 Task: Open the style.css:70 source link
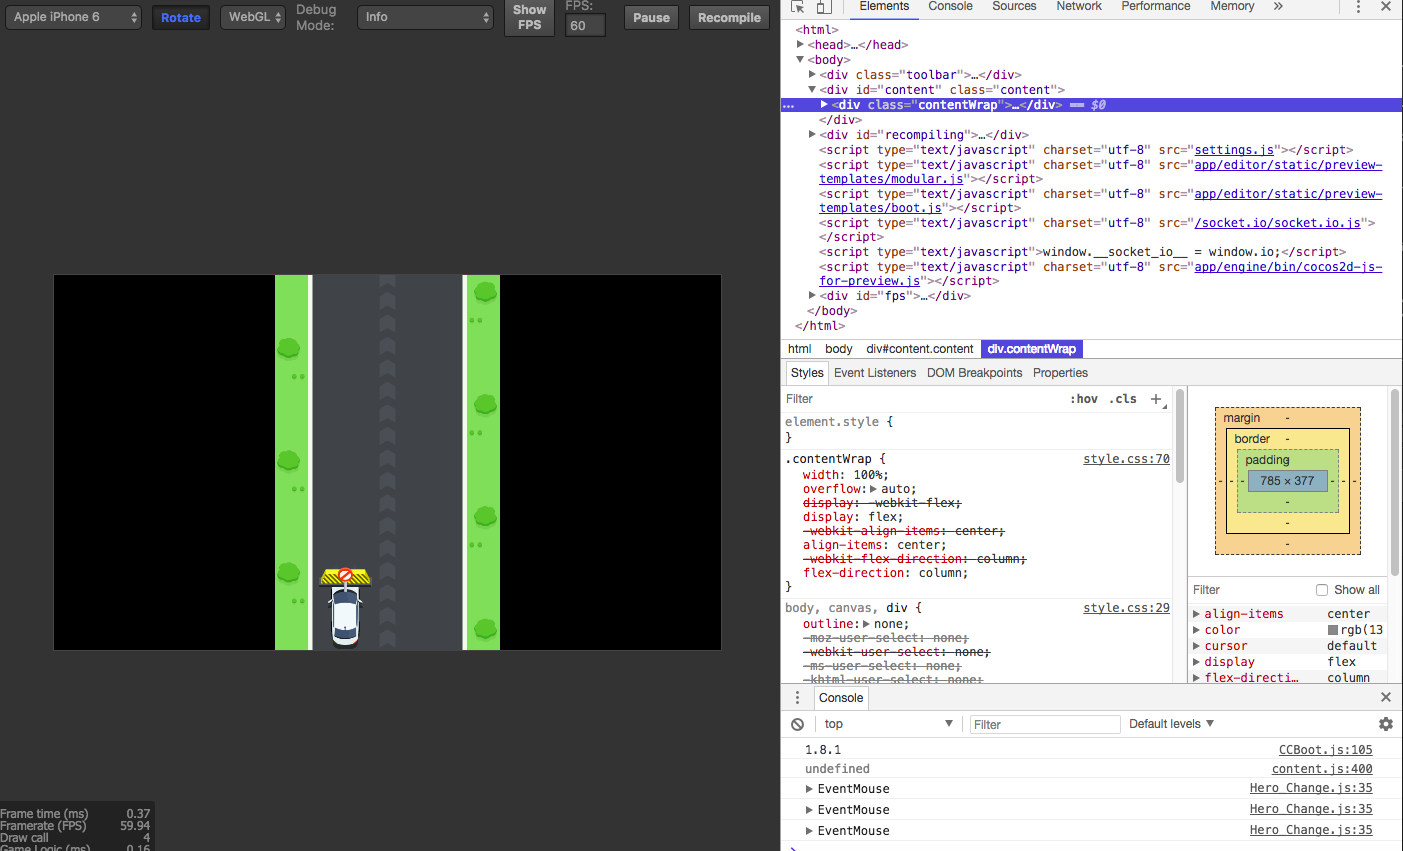(1126, 459)
